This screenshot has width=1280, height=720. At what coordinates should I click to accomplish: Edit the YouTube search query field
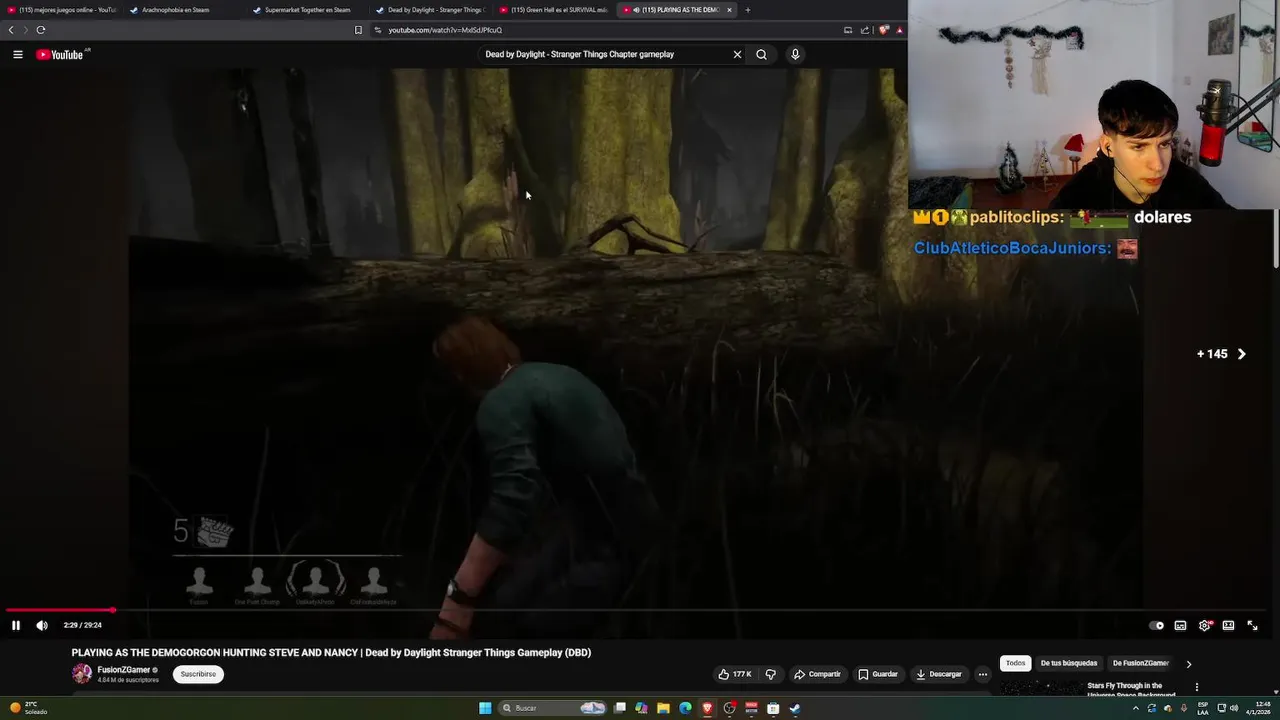point(604,54)
